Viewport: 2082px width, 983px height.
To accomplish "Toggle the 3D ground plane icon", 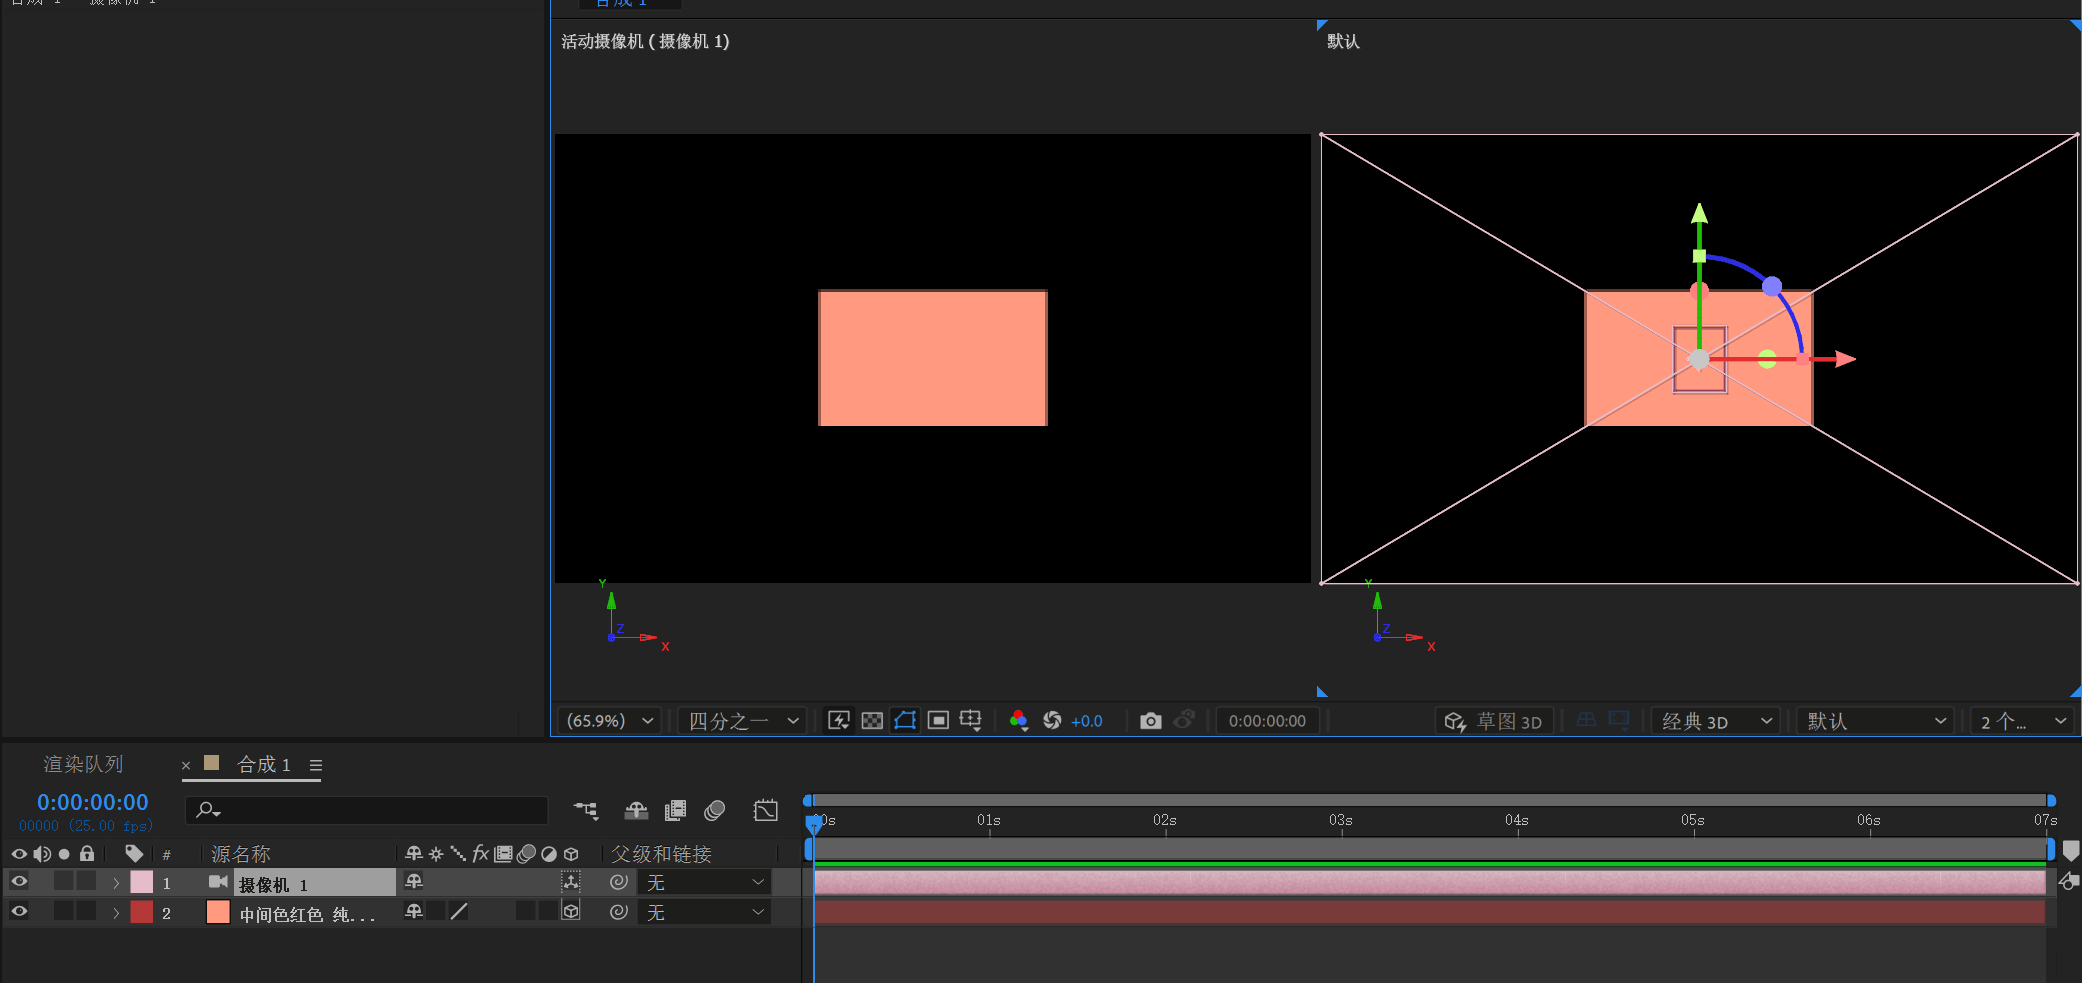I will (x=1586, y=719).
